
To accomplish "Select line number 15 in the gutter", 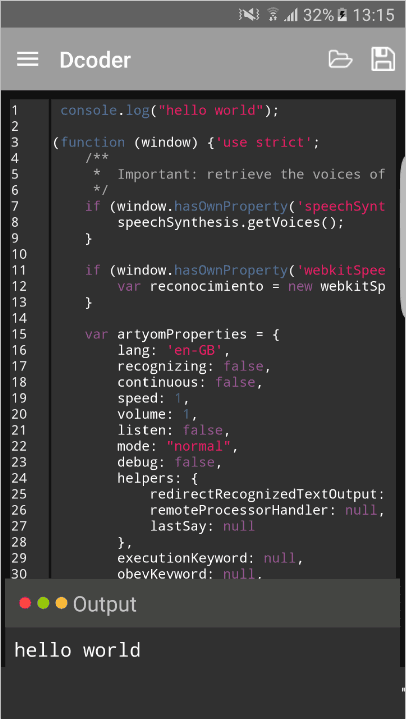I will (19, 334).
